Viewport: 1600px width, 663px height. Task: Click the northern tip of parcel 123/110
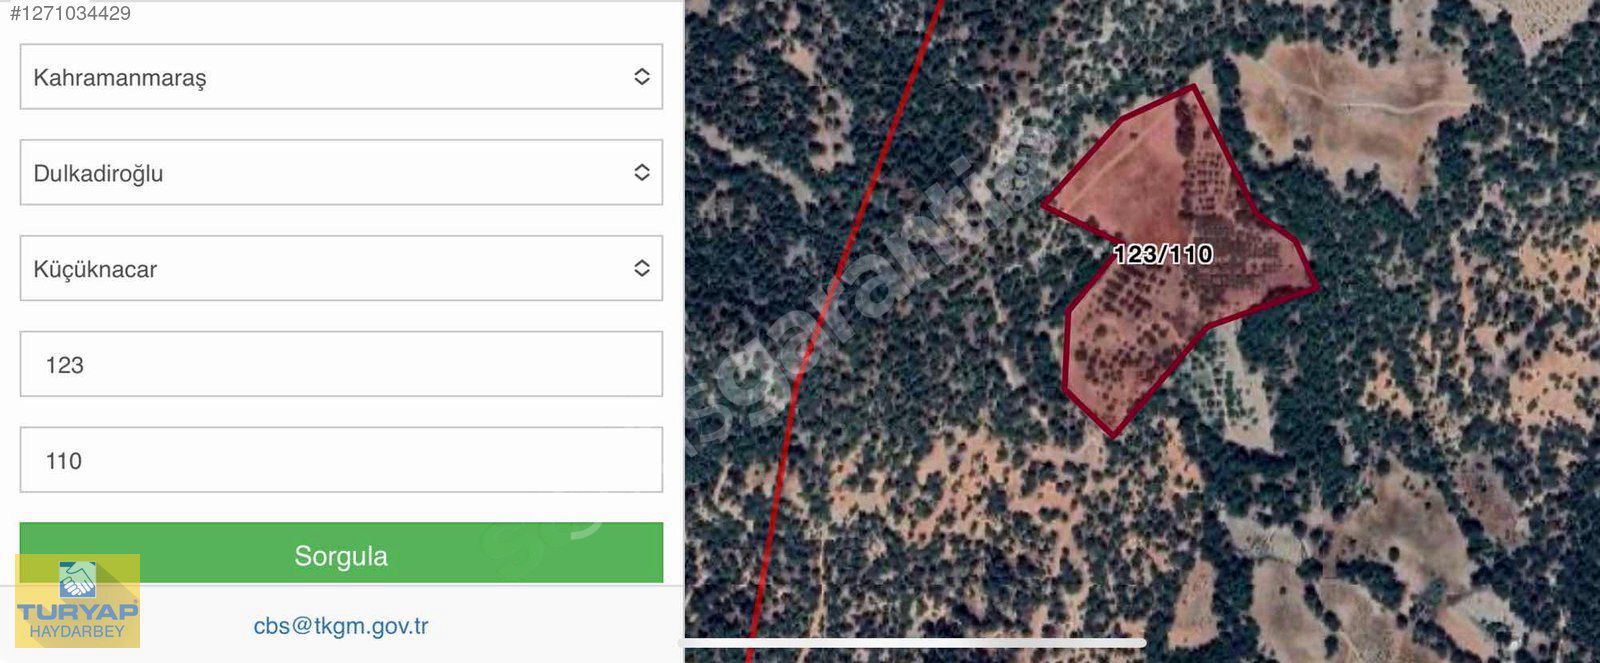click(1193, 87)
